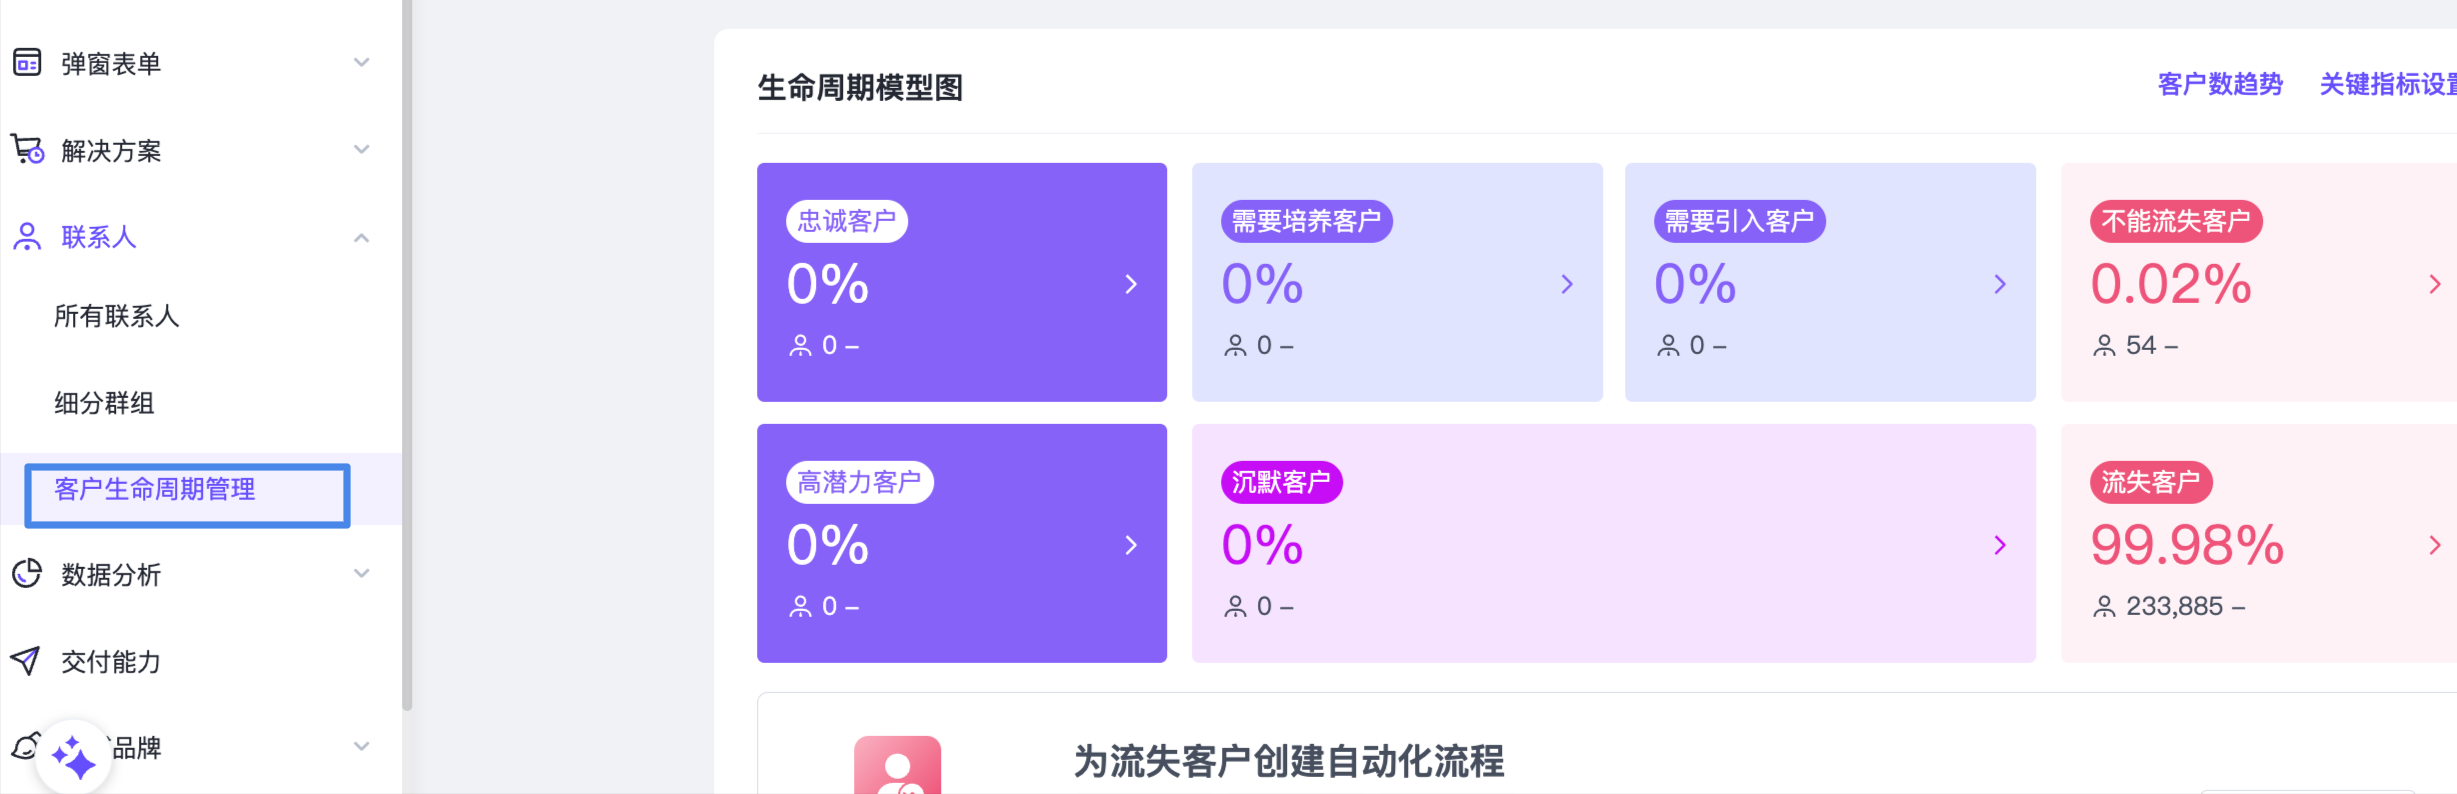Open 细分群组 menu item
This screenshot has height=794, width=2457.
(104, 403)
